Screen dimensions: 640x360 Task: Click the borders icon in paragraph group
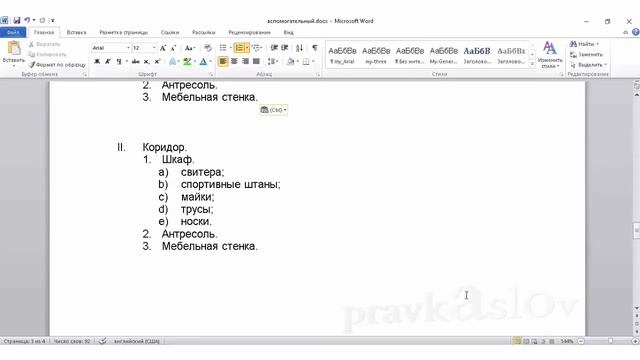(306, 62)
